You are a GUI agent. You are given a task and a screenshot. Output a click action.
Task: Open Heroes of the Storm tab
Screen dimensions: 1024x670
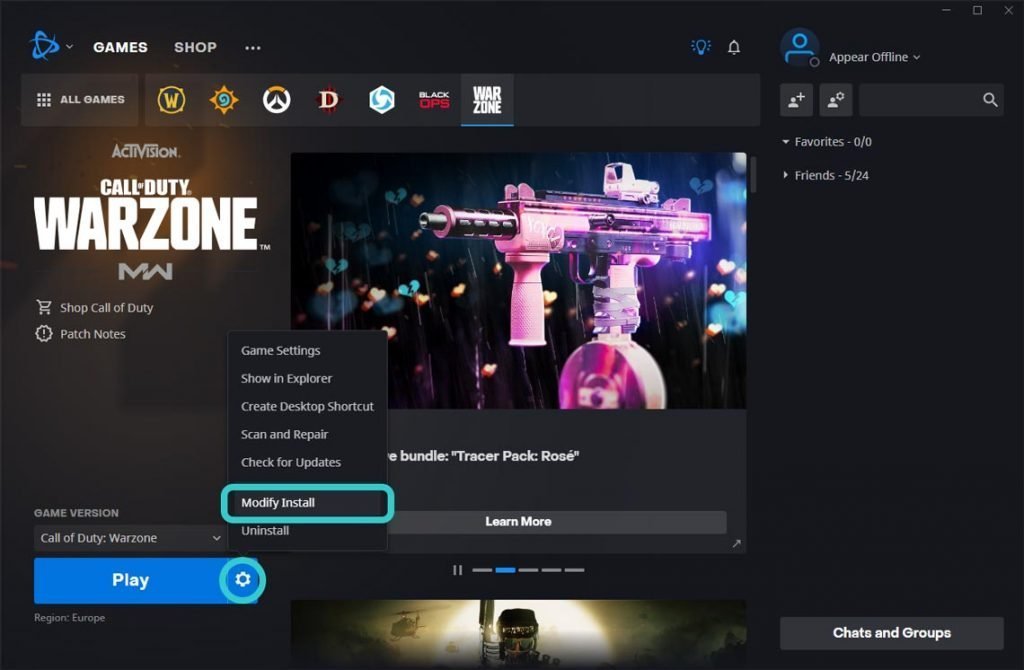pos(381,100)
